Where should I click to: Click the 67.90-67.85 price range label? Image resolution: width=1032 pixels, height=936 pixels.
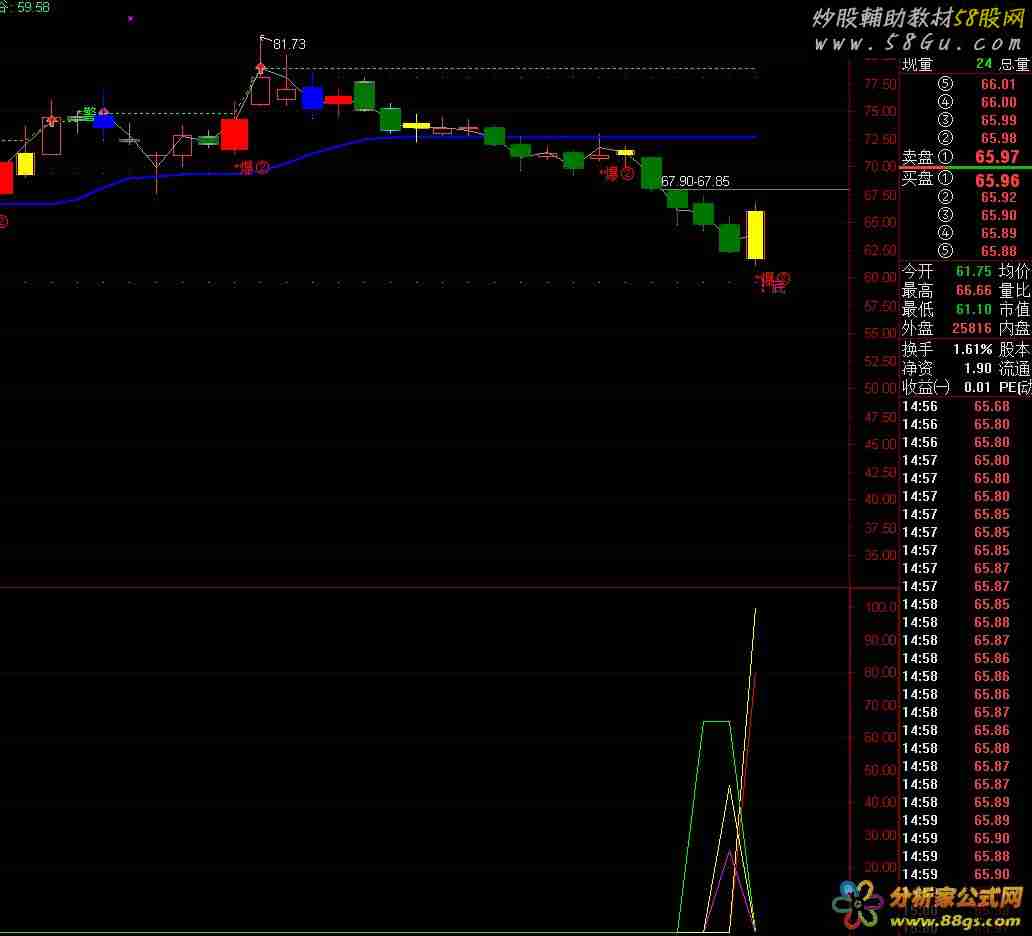pyautogui.click(x=695, y=181)
